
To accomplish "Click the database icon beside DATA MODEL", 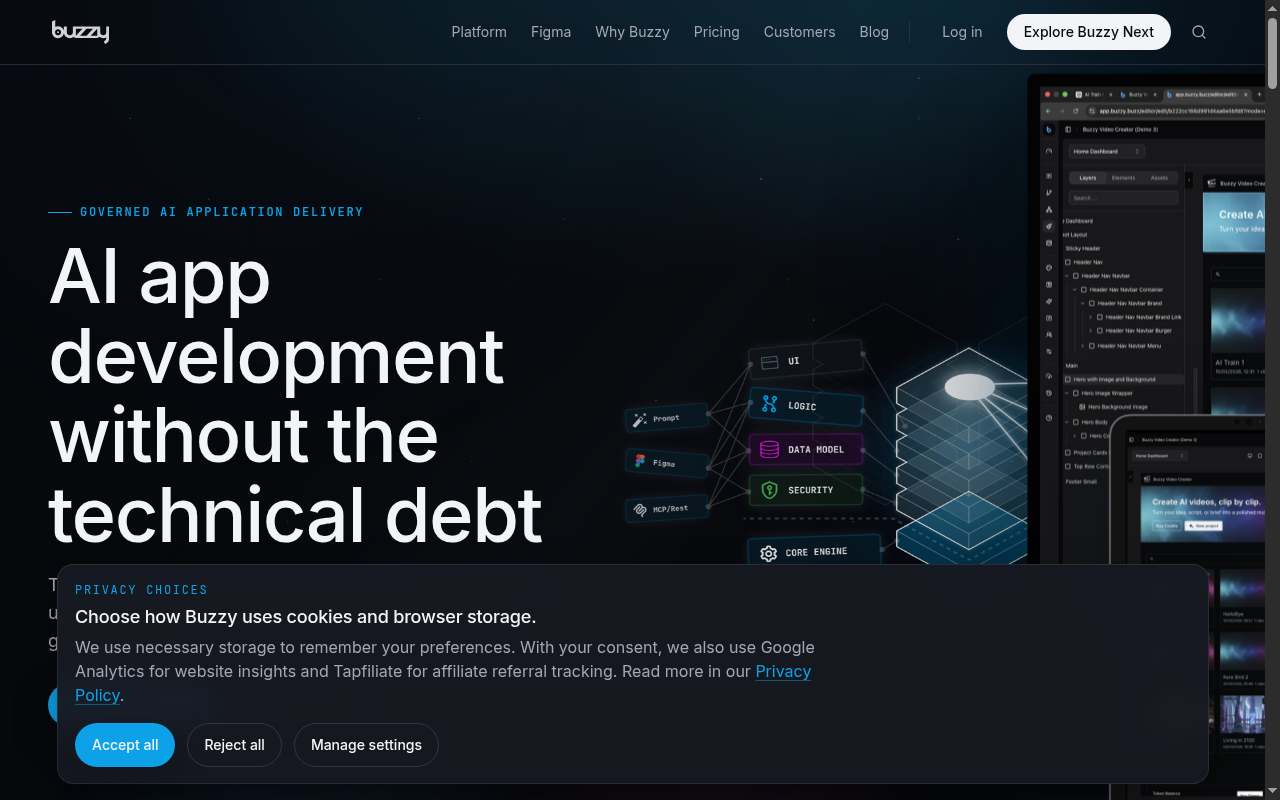I will click(x=769, y=449).
